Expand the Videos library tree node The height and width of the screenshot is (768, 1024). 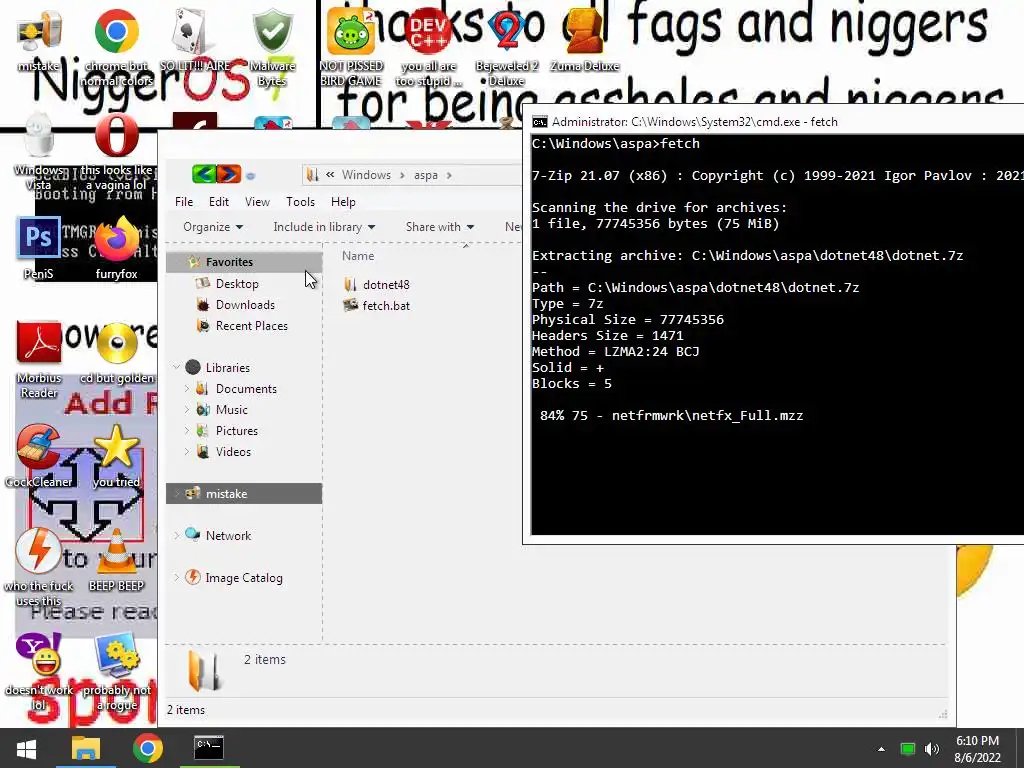click(186, 451)
